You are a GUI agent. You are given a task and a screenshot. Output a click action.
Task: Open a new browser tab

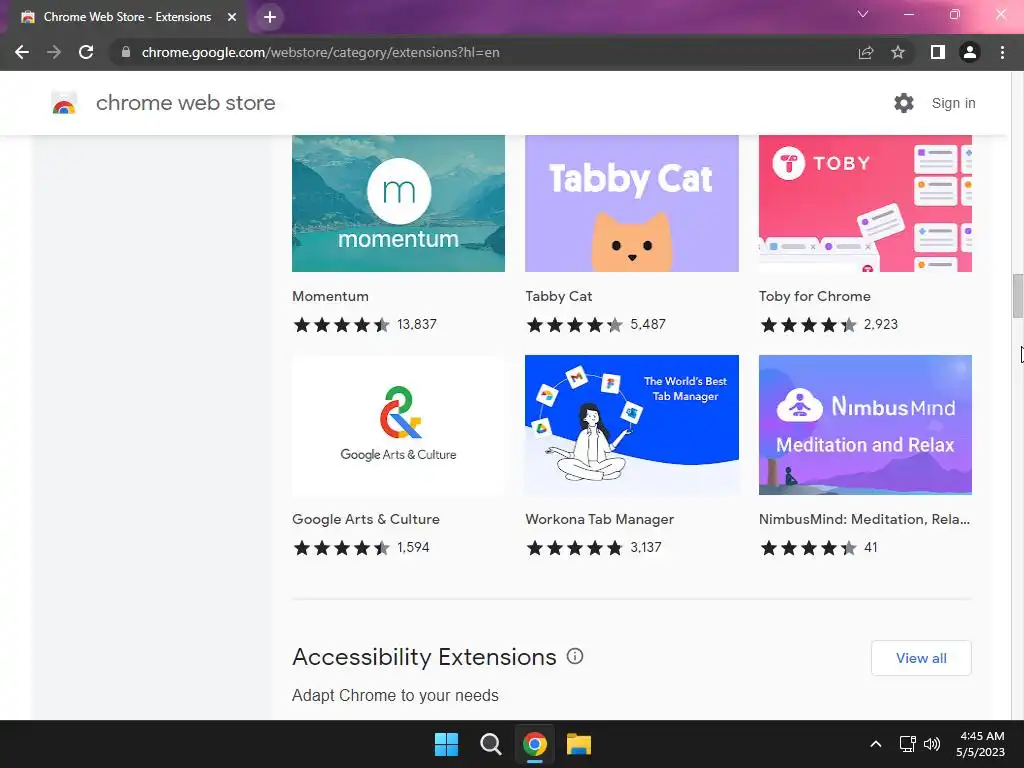coord(270,17)
